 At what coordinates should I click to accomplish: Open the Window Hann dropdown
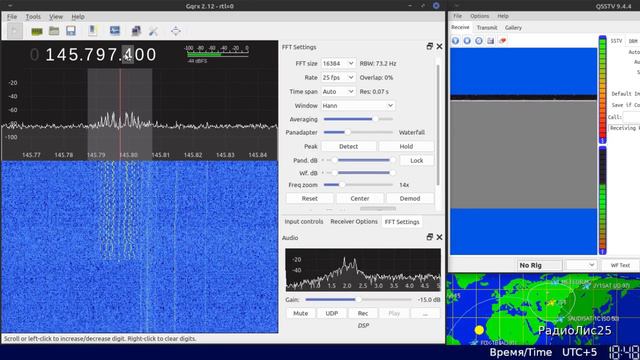pos(358,106)
